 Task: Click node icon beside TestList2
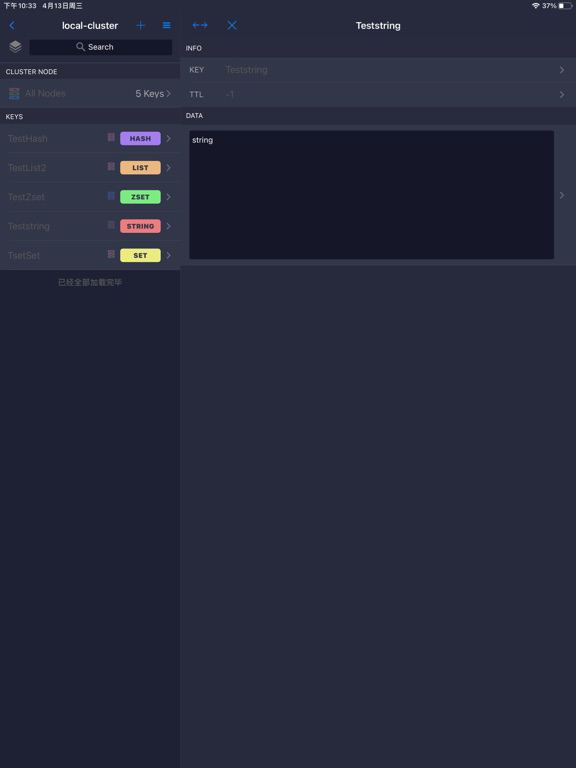click(111, 167)
